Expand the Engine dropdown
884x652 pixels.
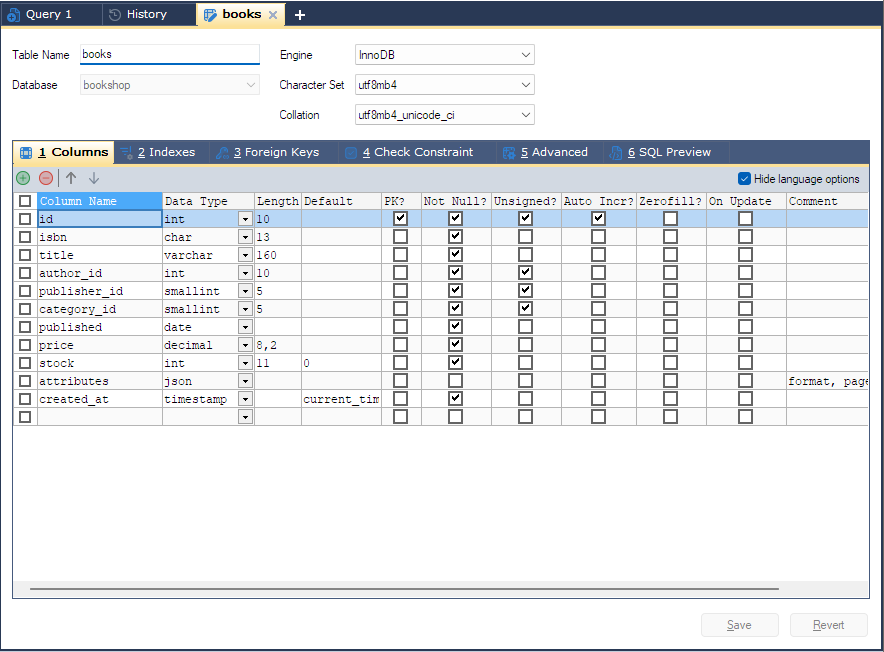click(445, 55)
